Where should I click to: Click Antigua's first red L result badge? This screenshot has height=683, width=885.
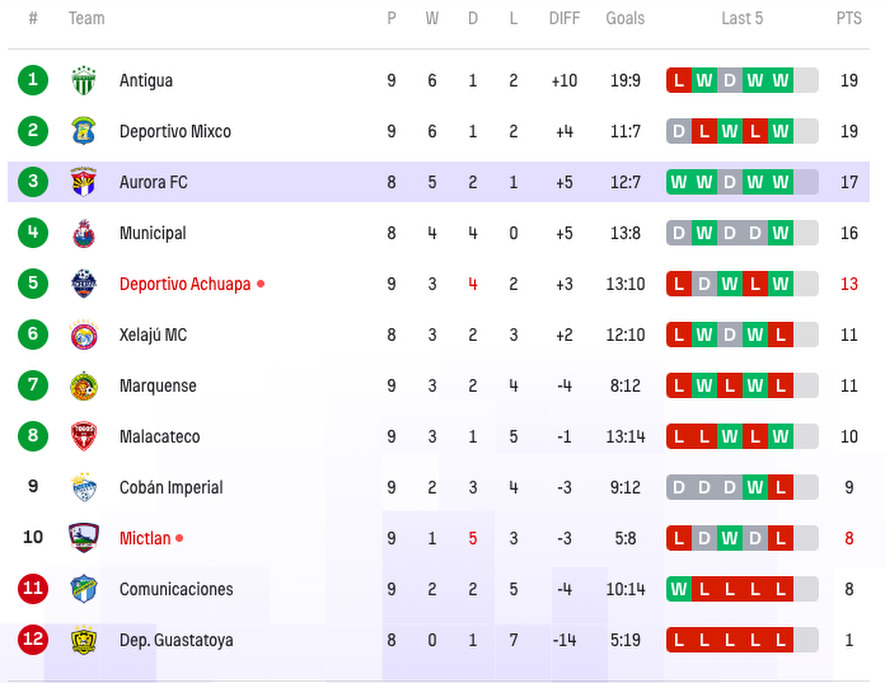[x=680, y=81]
